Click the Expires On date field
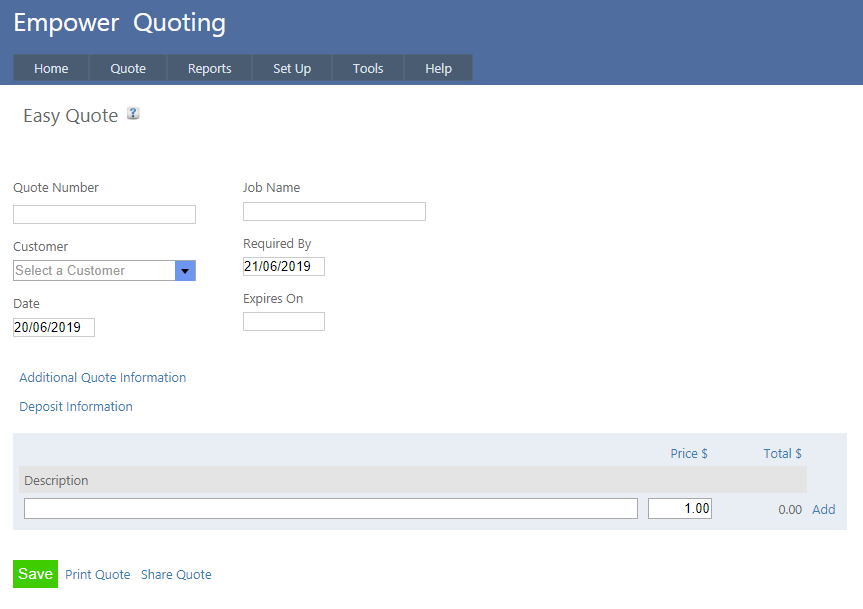 (x=283, y=322)
